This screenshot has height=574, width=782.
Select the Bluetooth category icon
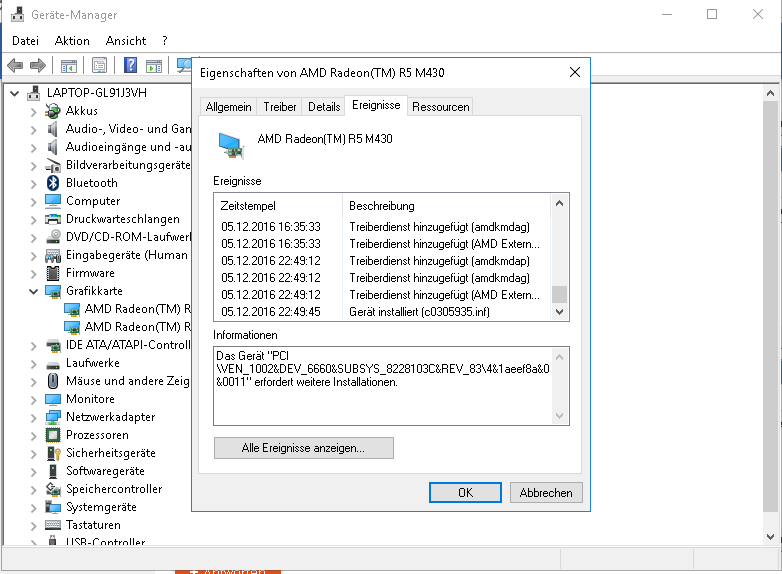(x=53, y=183)
